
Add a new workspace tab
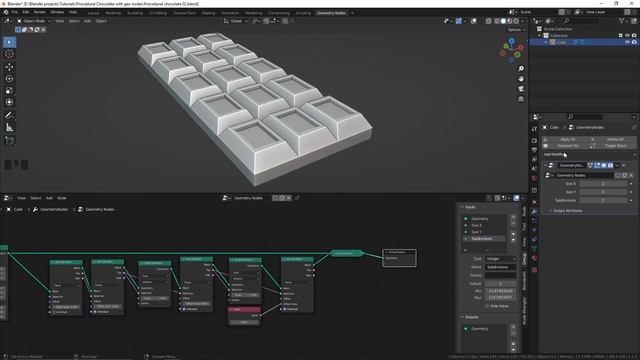point(353,13)
